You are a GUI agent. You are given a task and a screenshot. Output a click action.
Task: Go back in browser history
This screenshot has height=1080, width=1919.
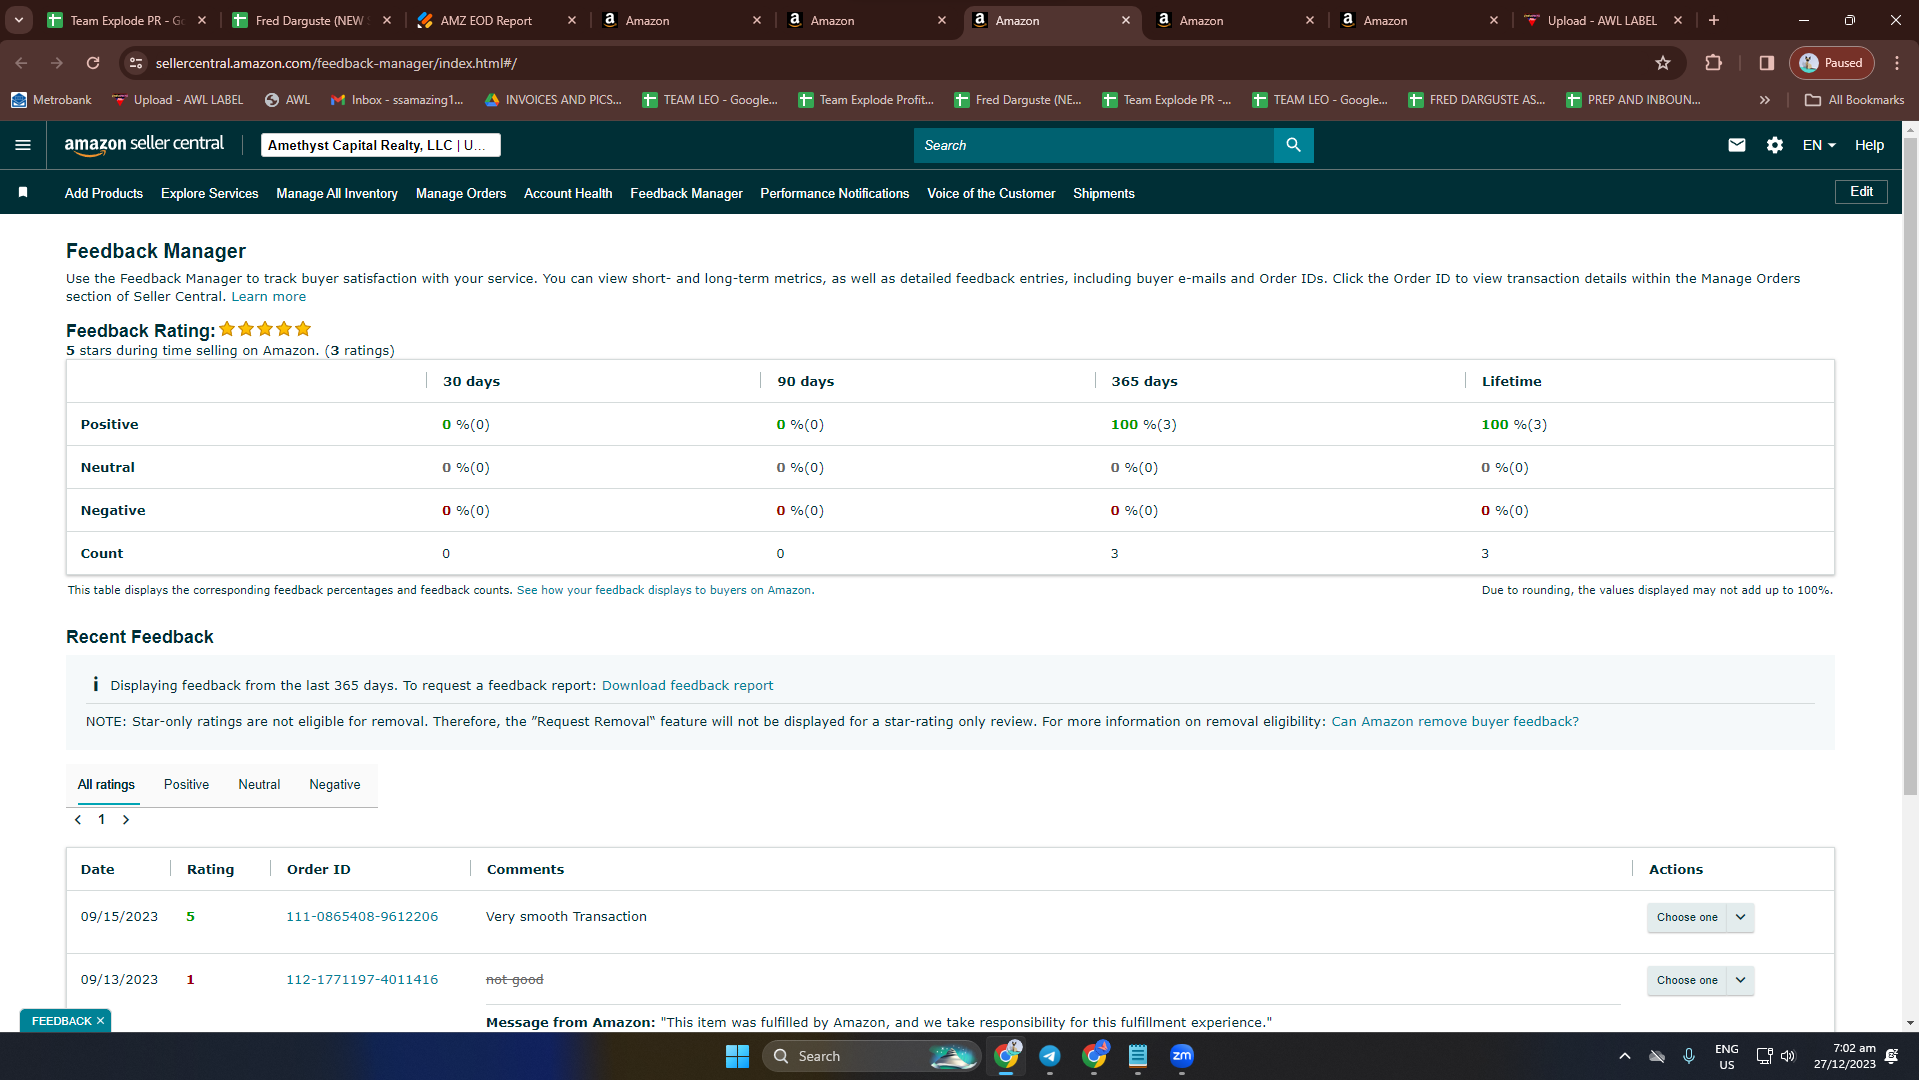point(21,63)
